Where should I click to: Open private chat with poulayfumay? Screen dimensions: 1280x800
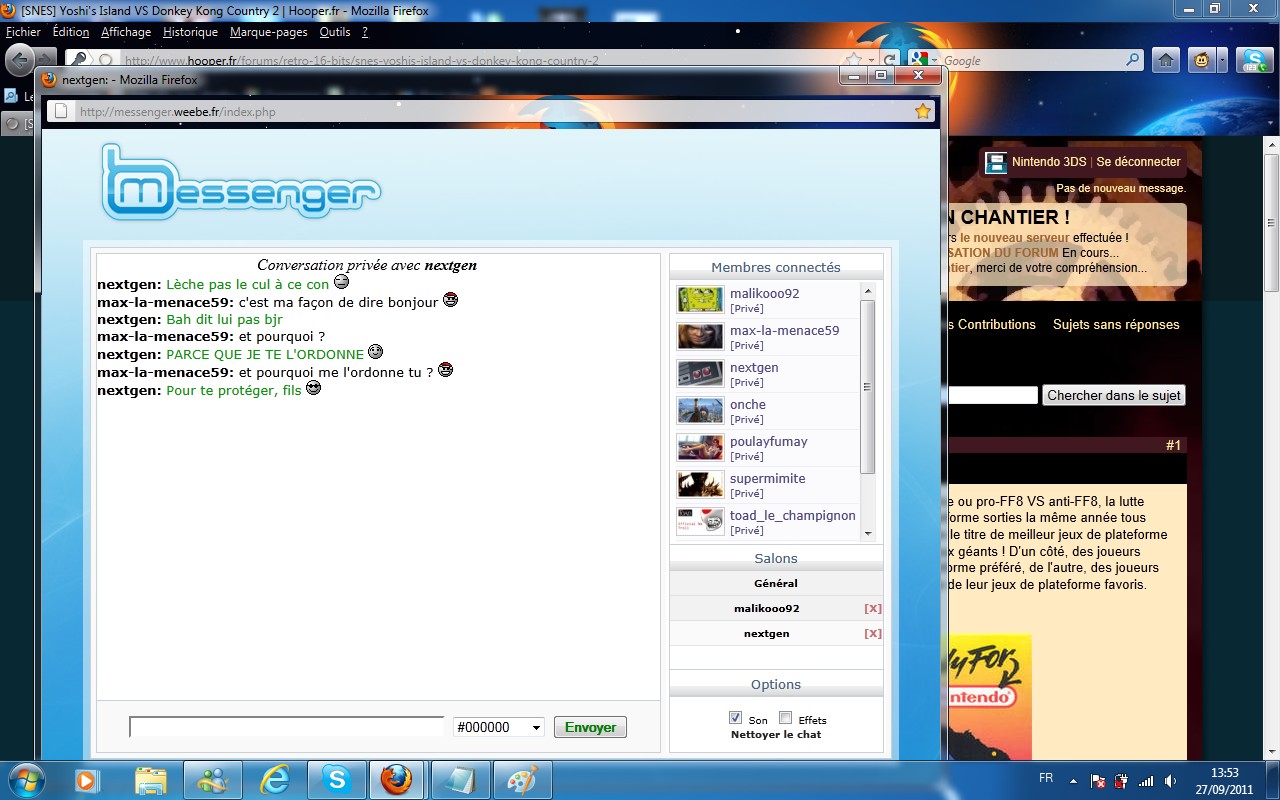[747, 456]
